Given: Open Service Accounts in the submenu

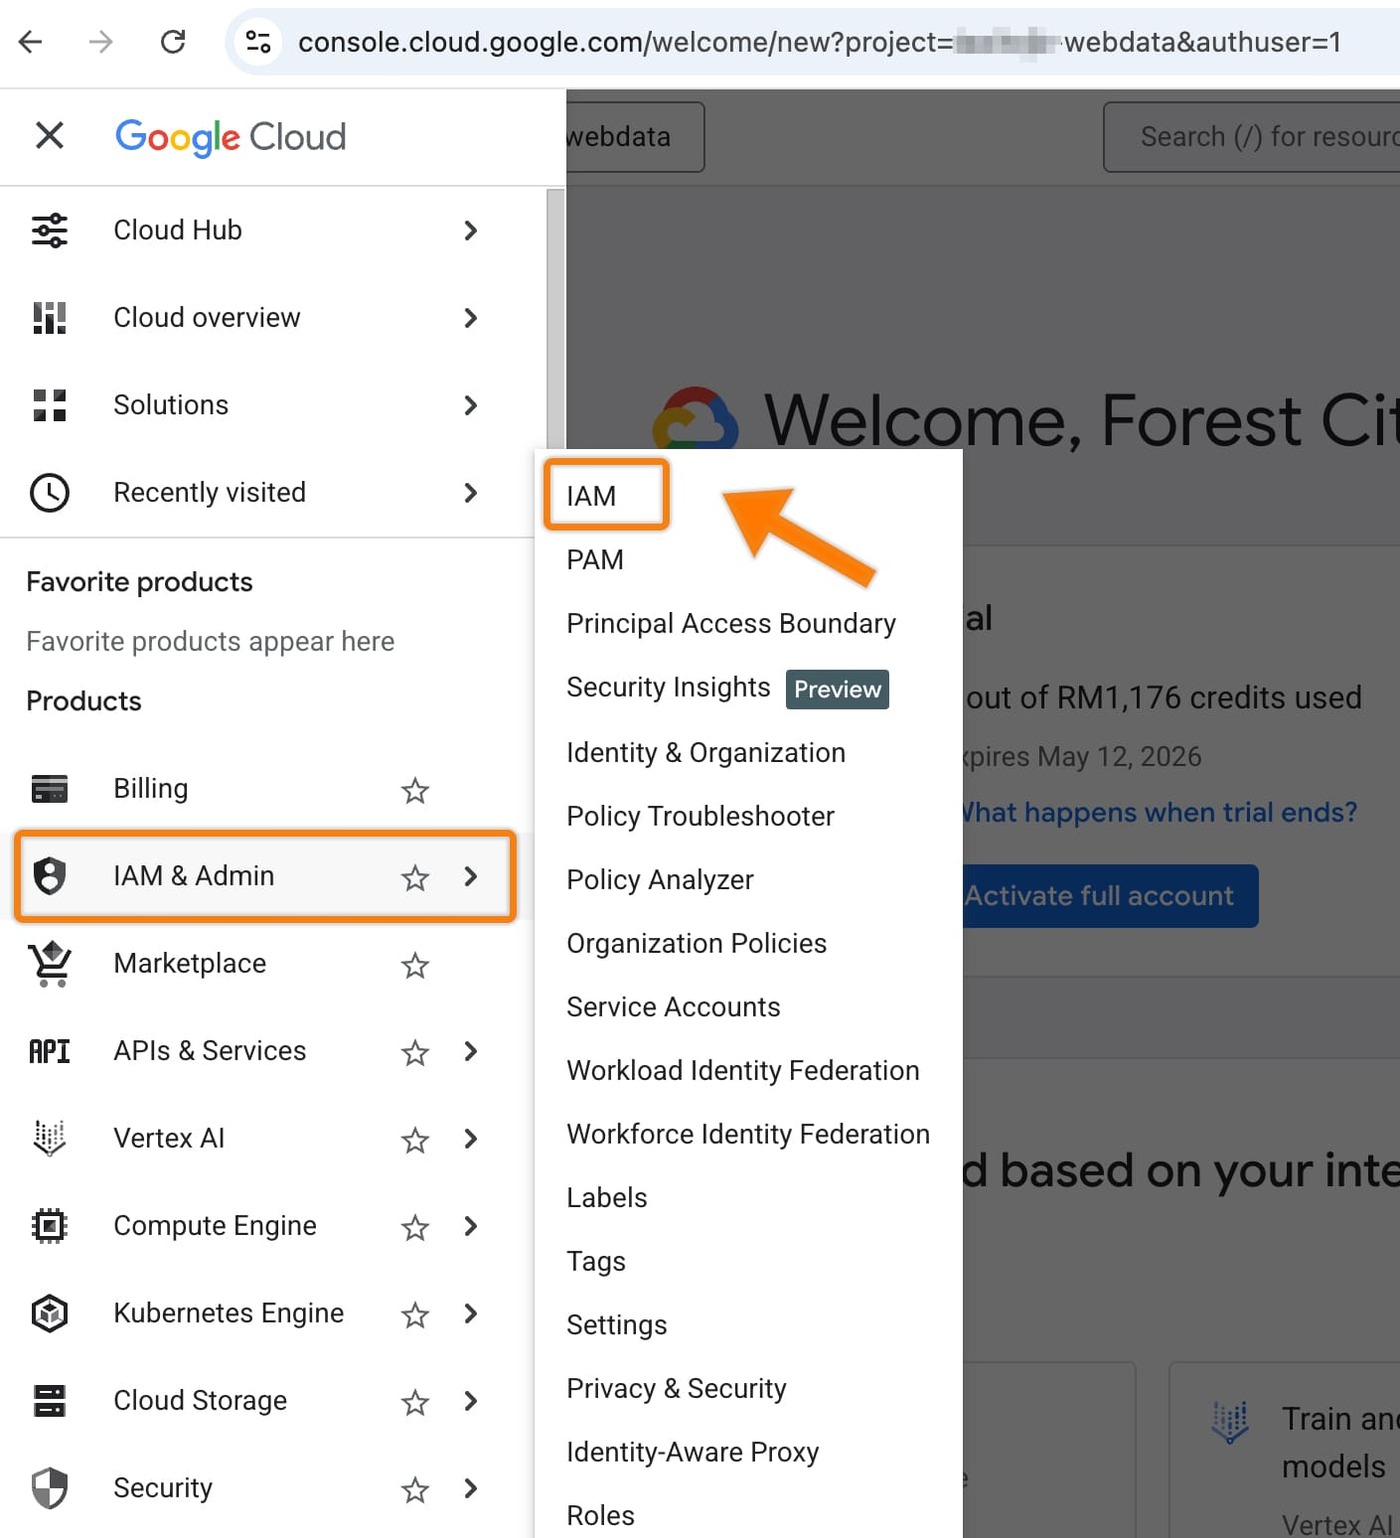Looking at the screenshot, I should [x=673, y=1007].
